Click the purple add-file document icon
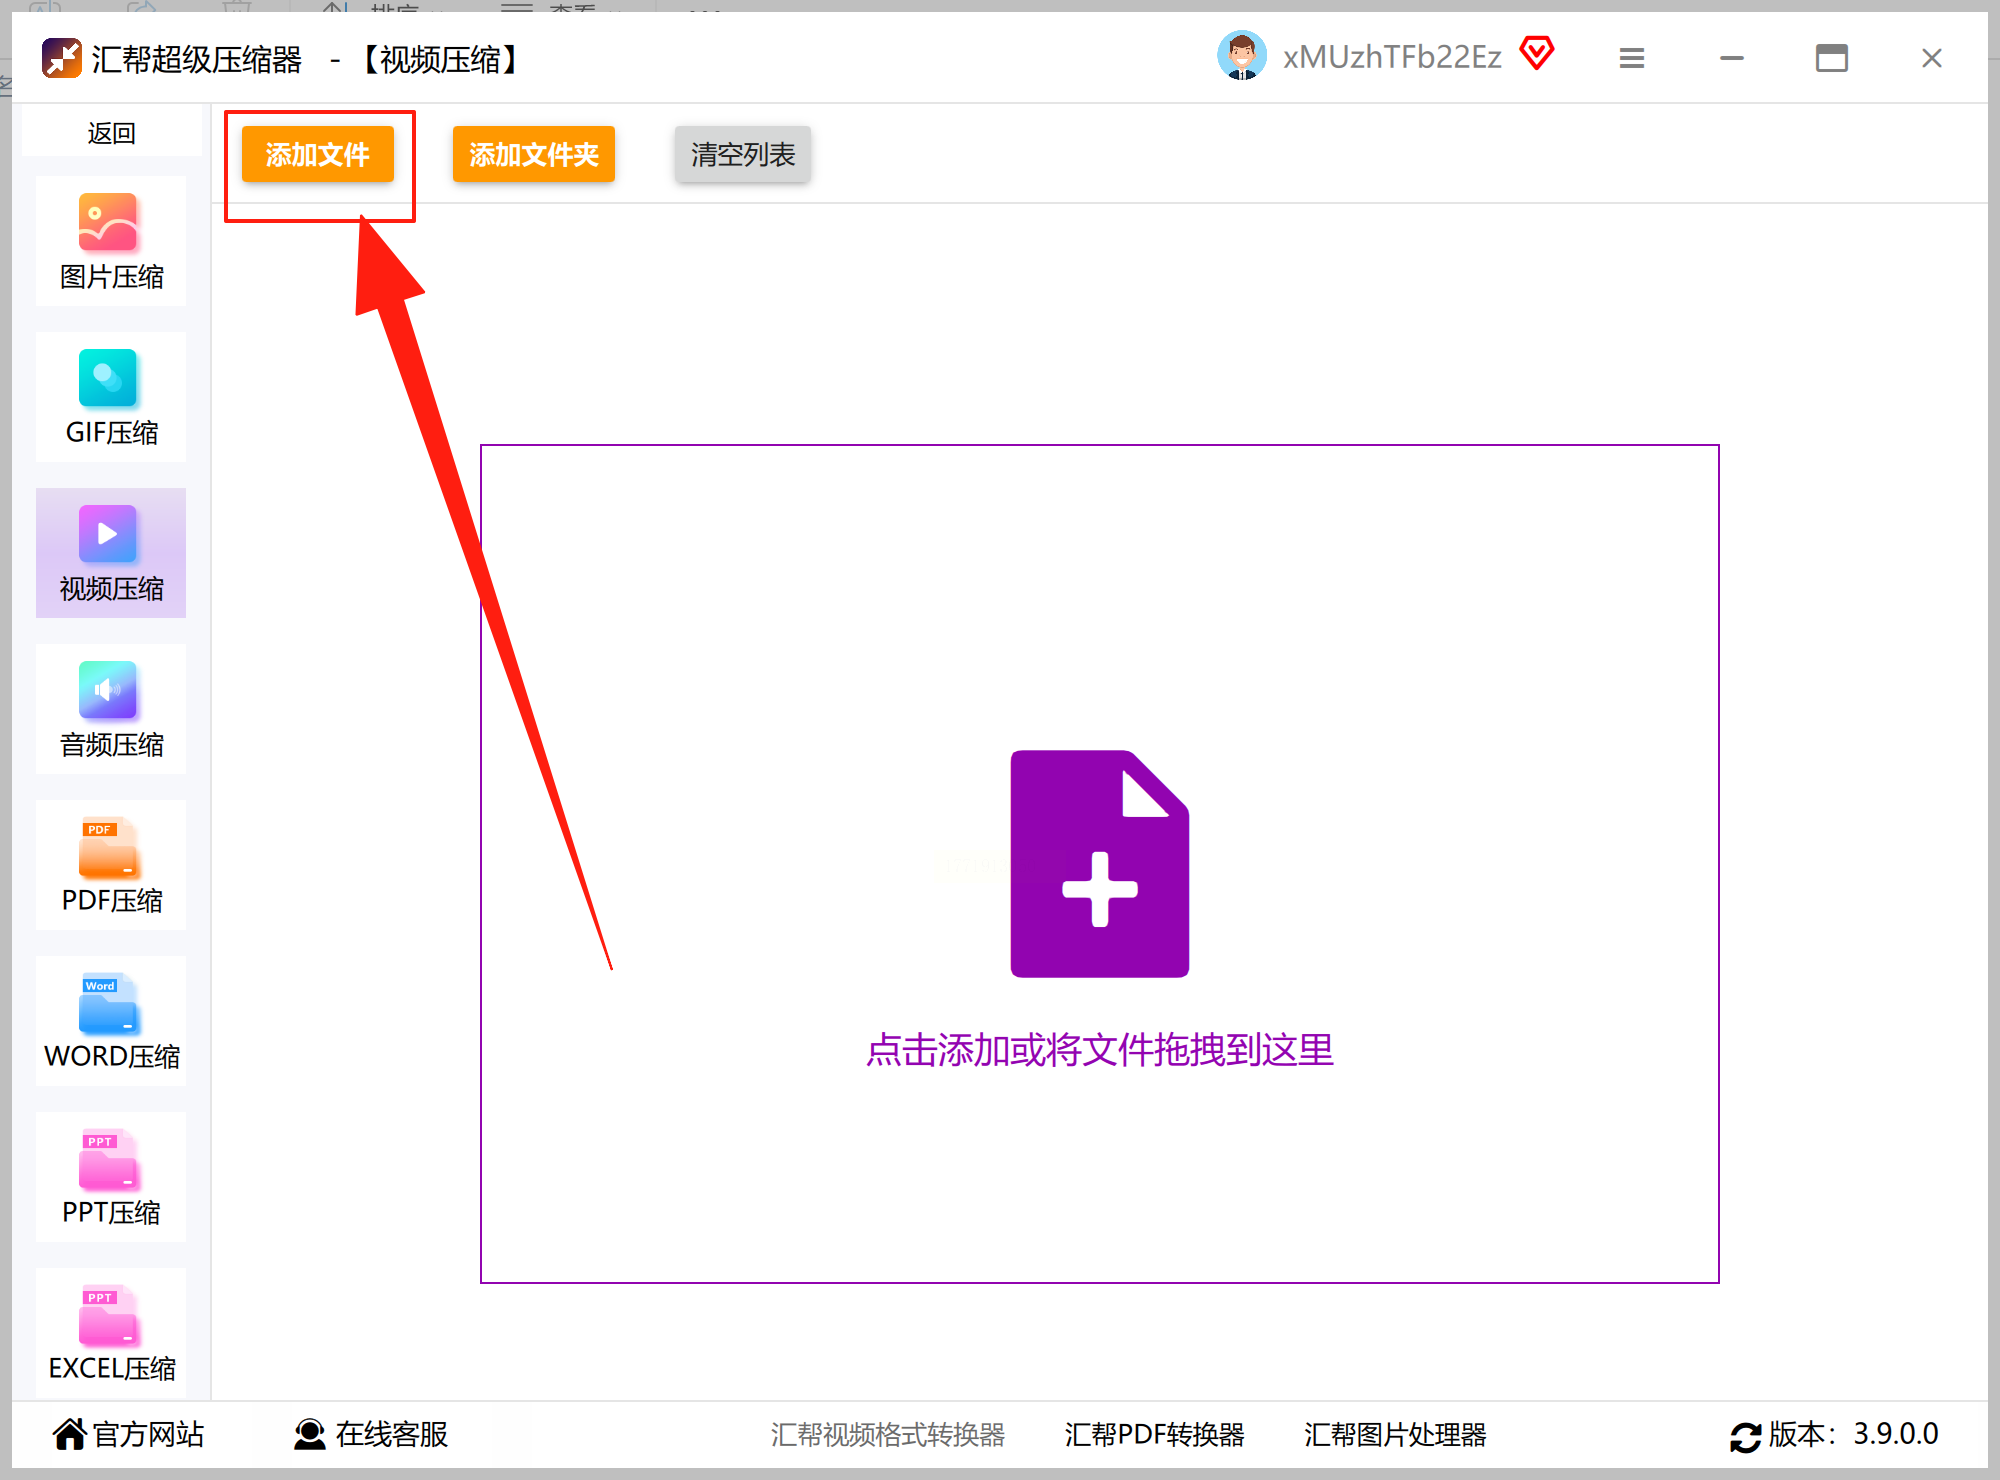 click(1099, 864)
